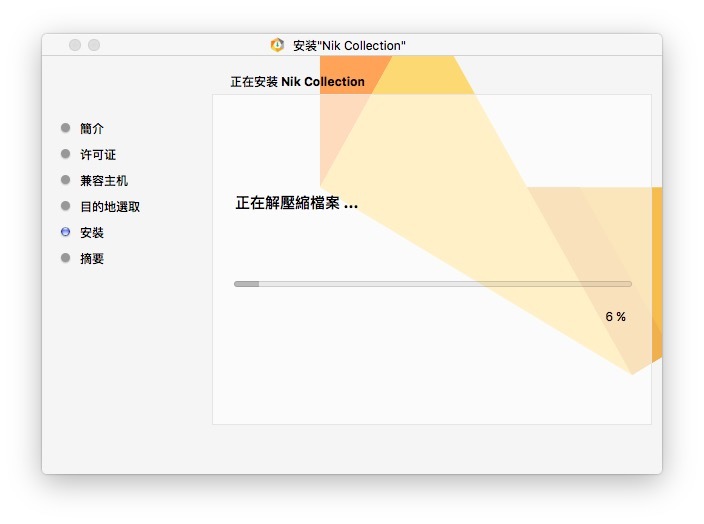Click the bullet icon for 目的地選取
This screenshot has height=524, width=704.
pos(66,206)
